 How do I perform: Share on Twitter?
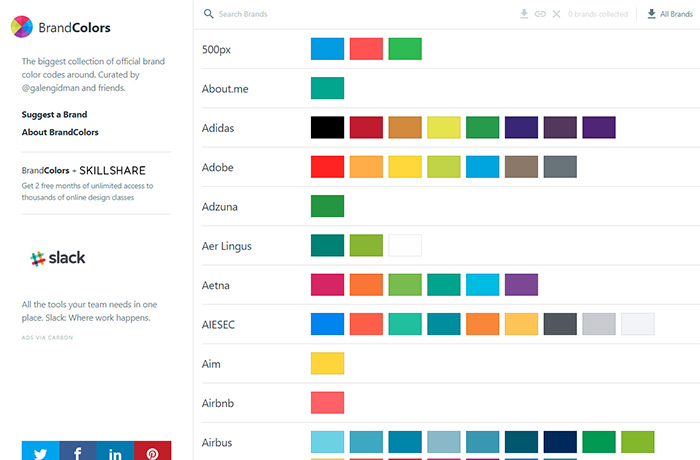pos(40,451)
